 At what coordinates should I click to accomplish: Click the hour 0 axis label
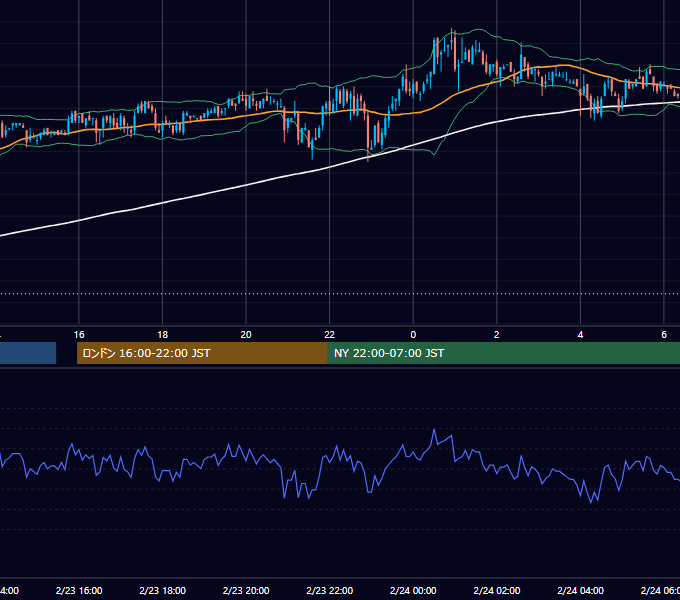click(x=413, y=335)
